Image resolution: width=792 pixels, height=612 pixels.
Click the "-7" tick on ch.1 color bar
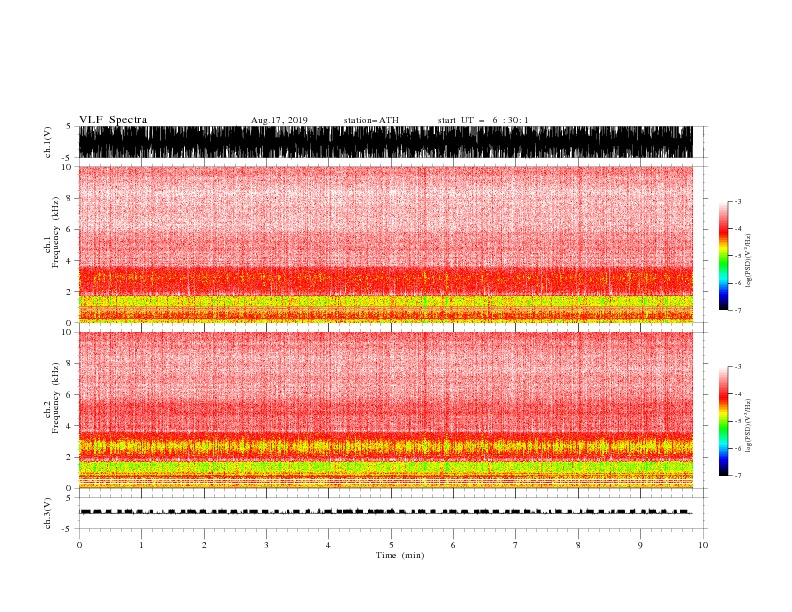click(737, 310)
